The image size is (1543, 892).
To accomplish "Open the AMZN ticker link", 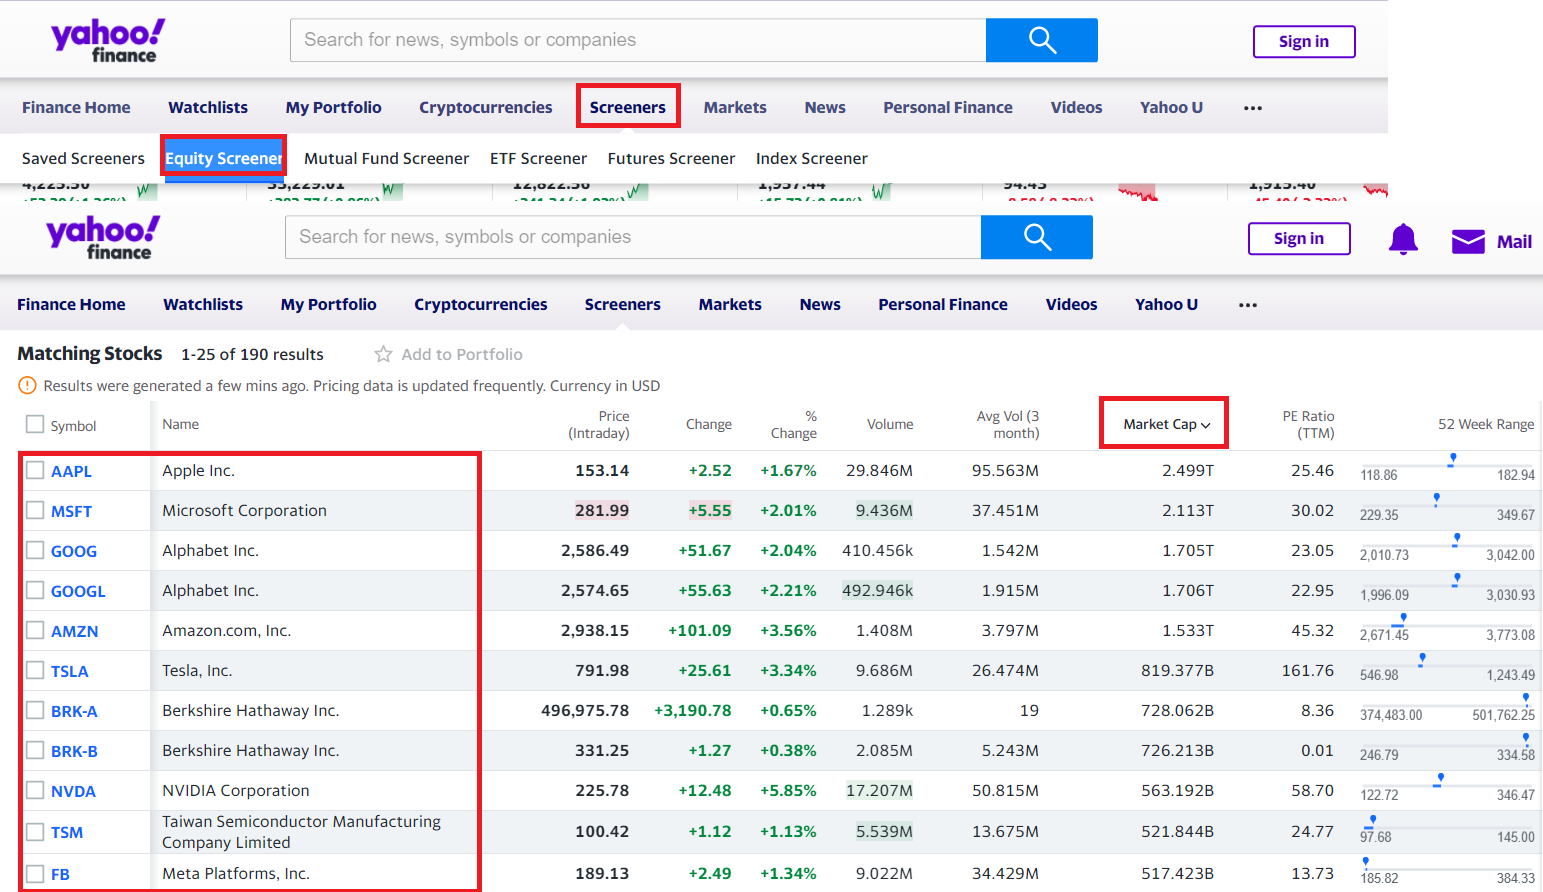I will click(x=75, y=631).
